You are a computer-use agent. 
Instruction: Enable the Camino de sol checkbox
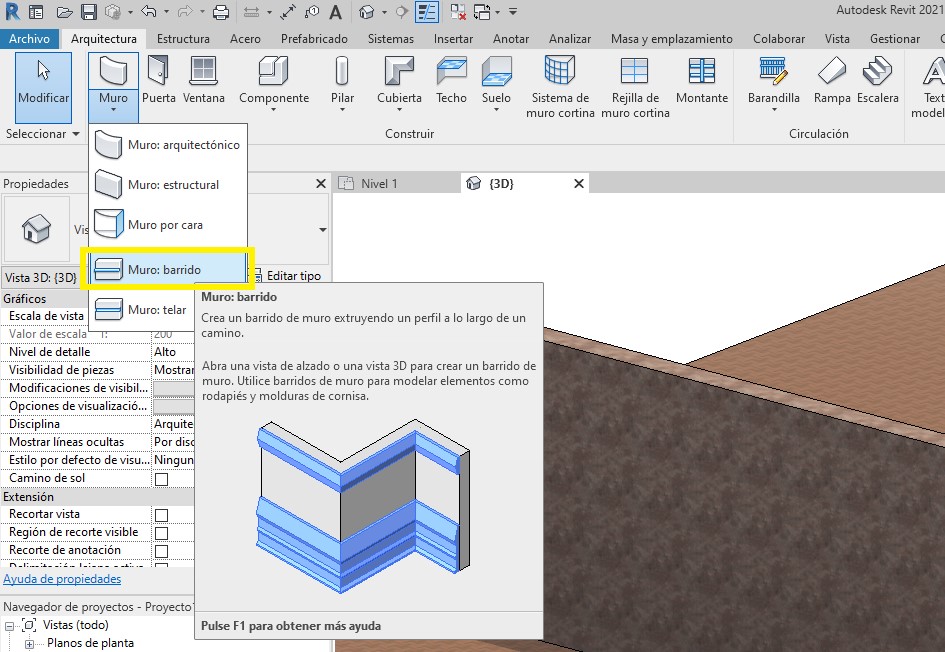point(161,479)
